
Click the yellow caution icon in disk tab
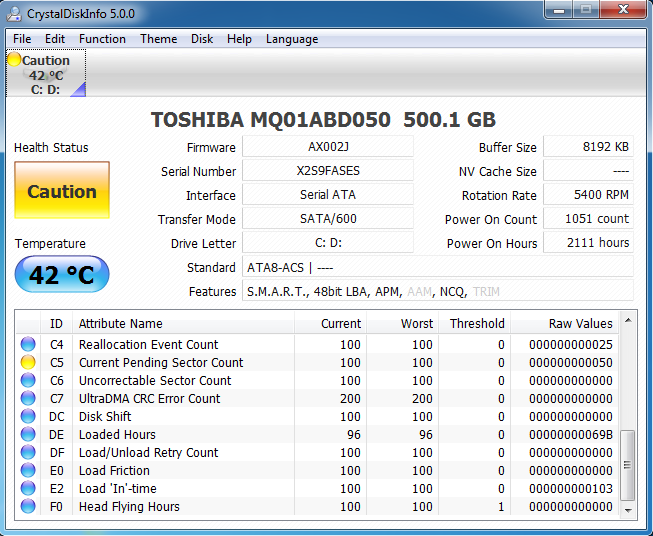[x=14, y=60]
